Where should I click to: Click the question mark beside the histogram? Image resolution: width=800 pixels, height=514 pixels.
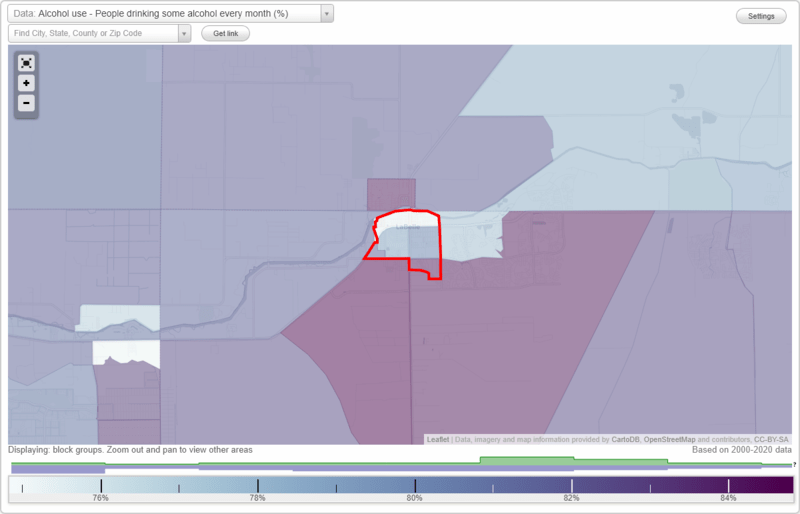pyautogui.click(x=794, y=464)
